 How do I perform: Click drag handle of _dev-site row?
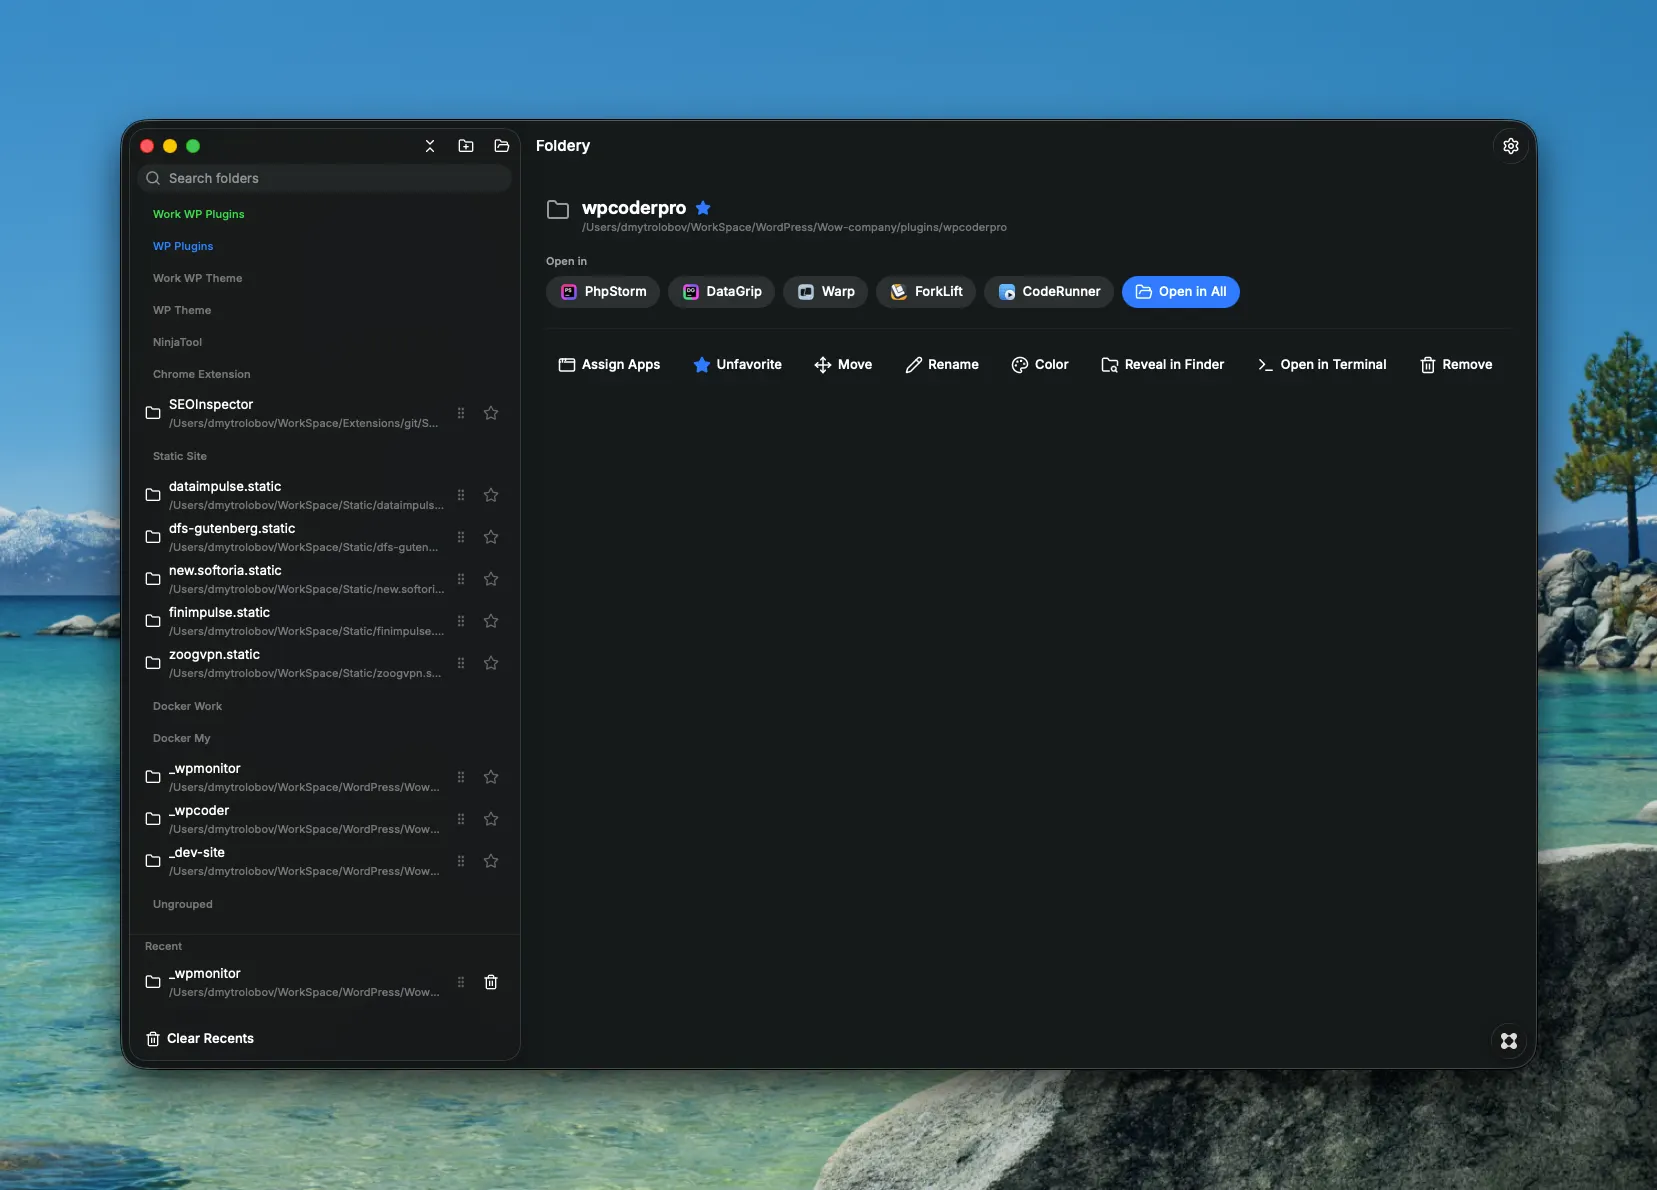coord(461,861)
